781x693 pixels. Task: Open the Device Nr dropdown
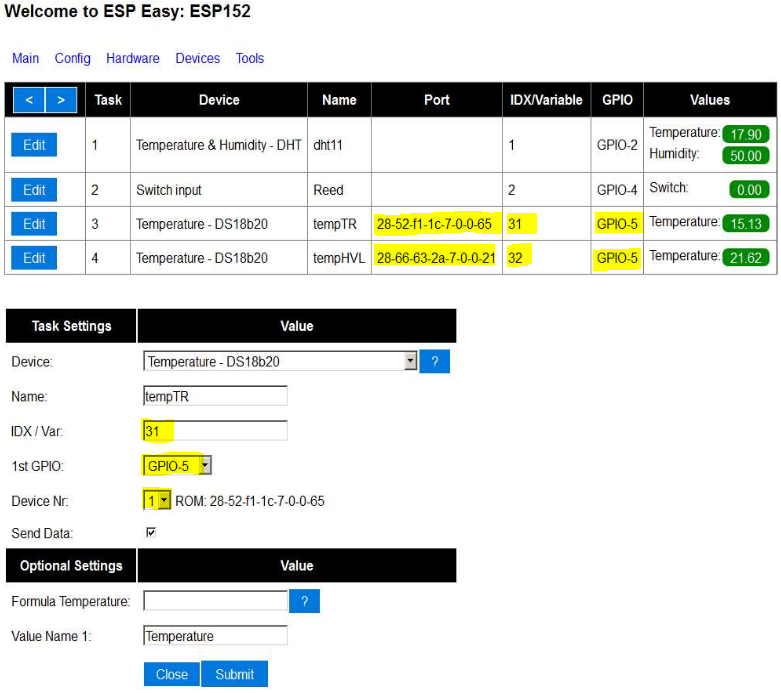157,500
